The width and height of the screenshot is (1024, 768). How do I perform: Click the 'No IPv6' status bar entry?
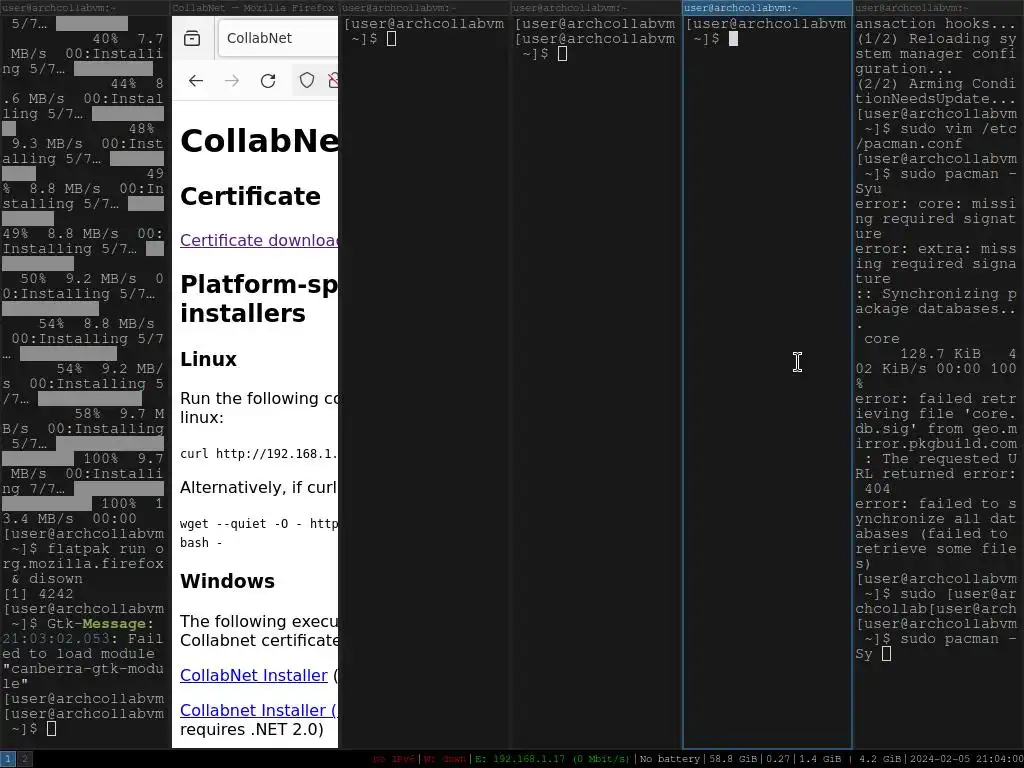(x=394, y=759)
